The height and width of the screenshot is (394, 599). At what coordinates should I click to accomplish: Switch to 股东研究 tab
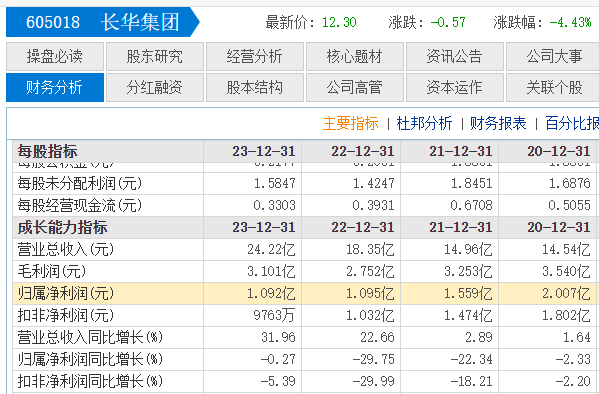155,57
